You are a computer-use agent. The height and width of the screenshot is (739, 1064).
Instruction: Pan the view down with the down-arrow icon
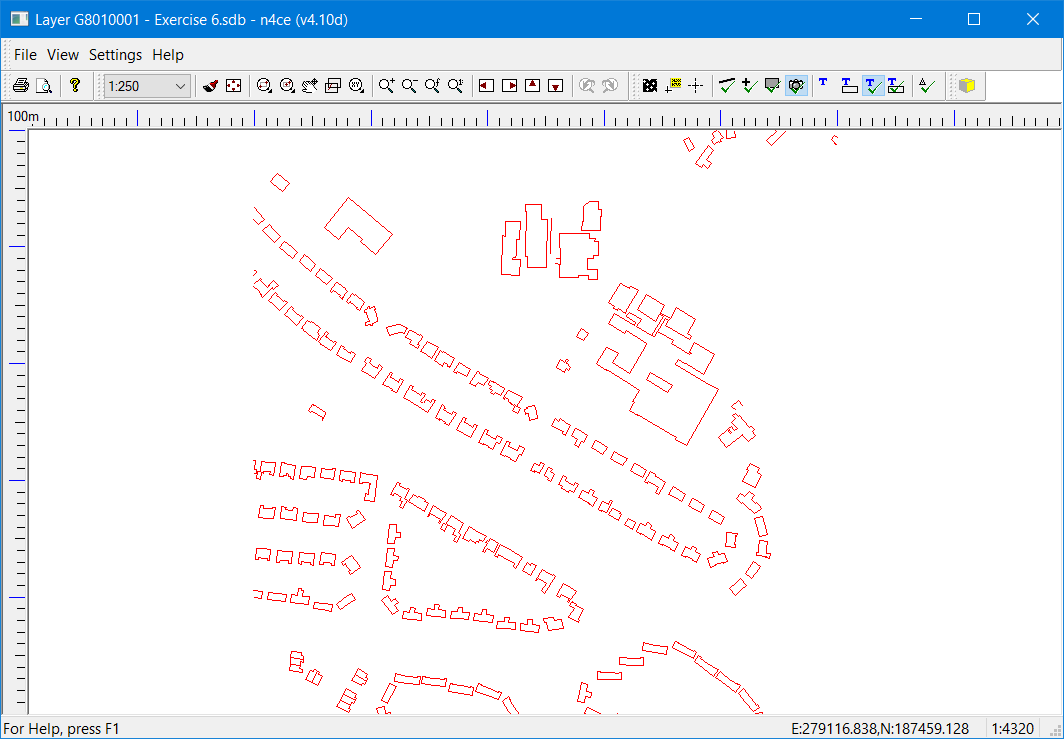[x=556, y=86]
